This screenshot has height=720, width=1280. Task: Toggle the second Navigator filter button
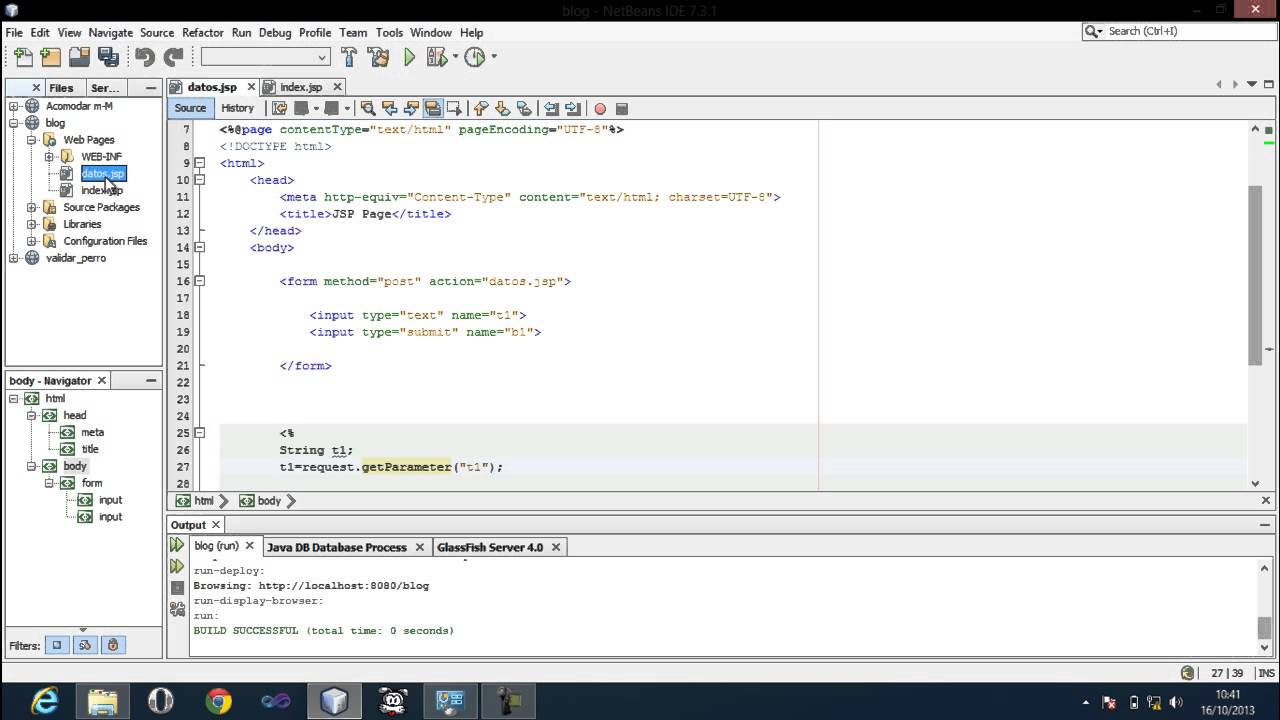(85, 645)
